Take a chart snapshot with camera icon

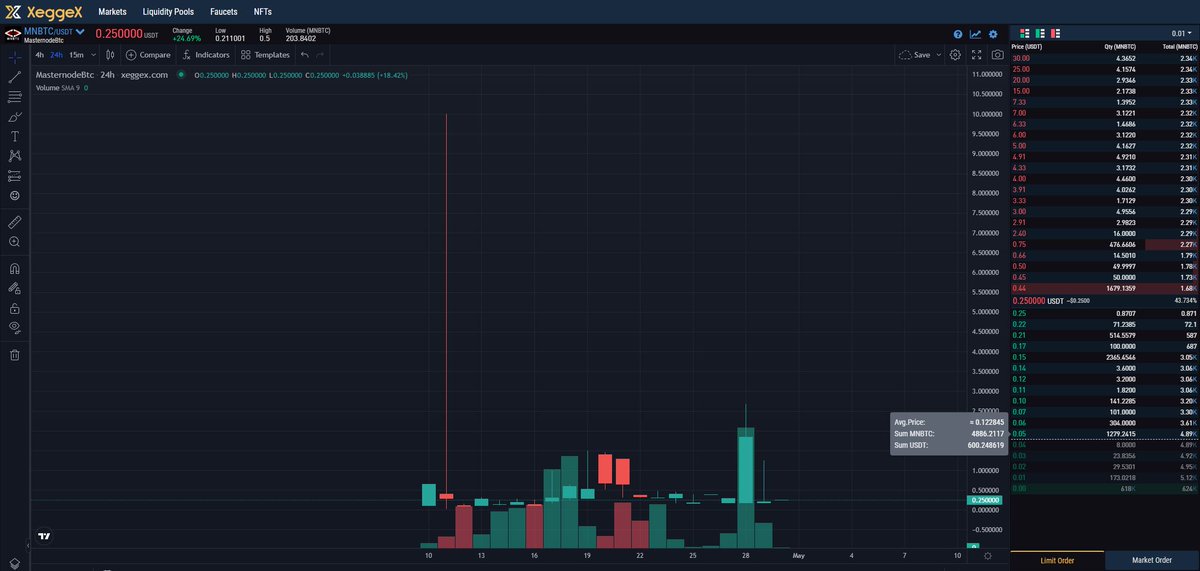pos(997,55)
